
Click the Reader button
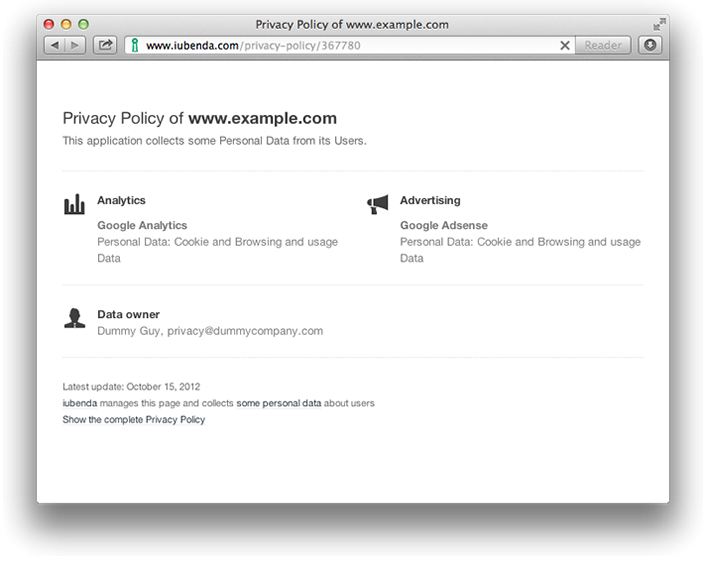[603, 45]
